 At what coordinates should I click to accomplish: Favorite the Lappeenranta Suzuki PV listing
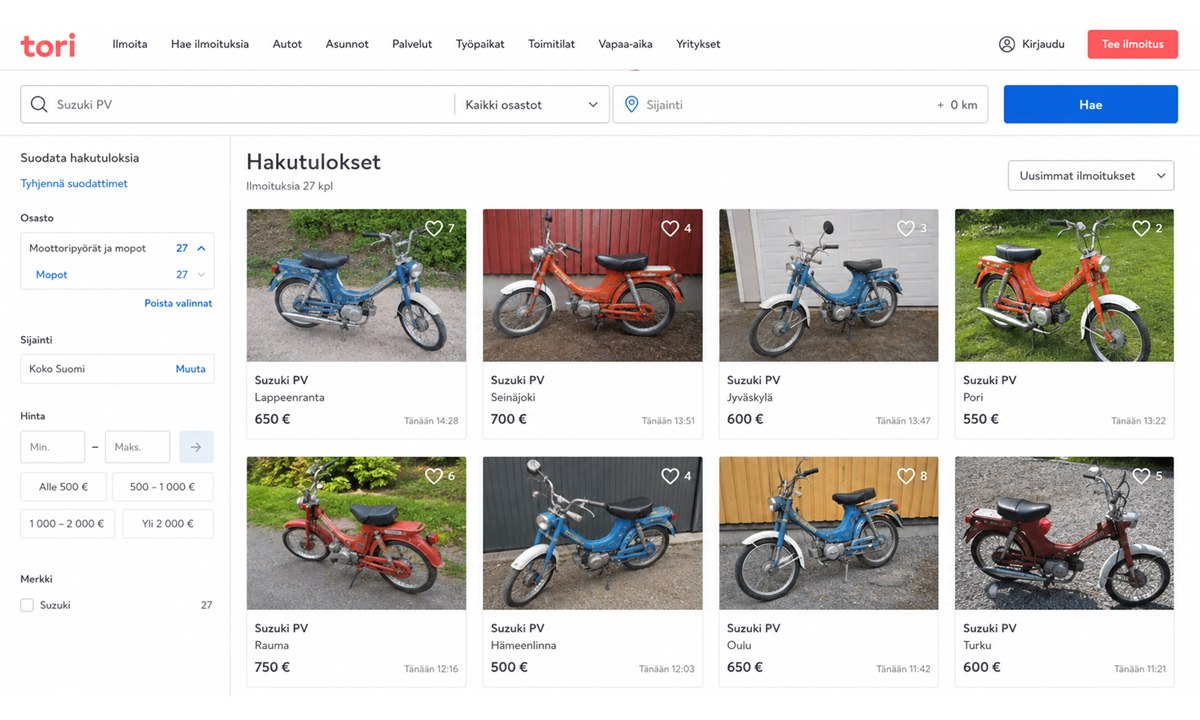(434, 228)
